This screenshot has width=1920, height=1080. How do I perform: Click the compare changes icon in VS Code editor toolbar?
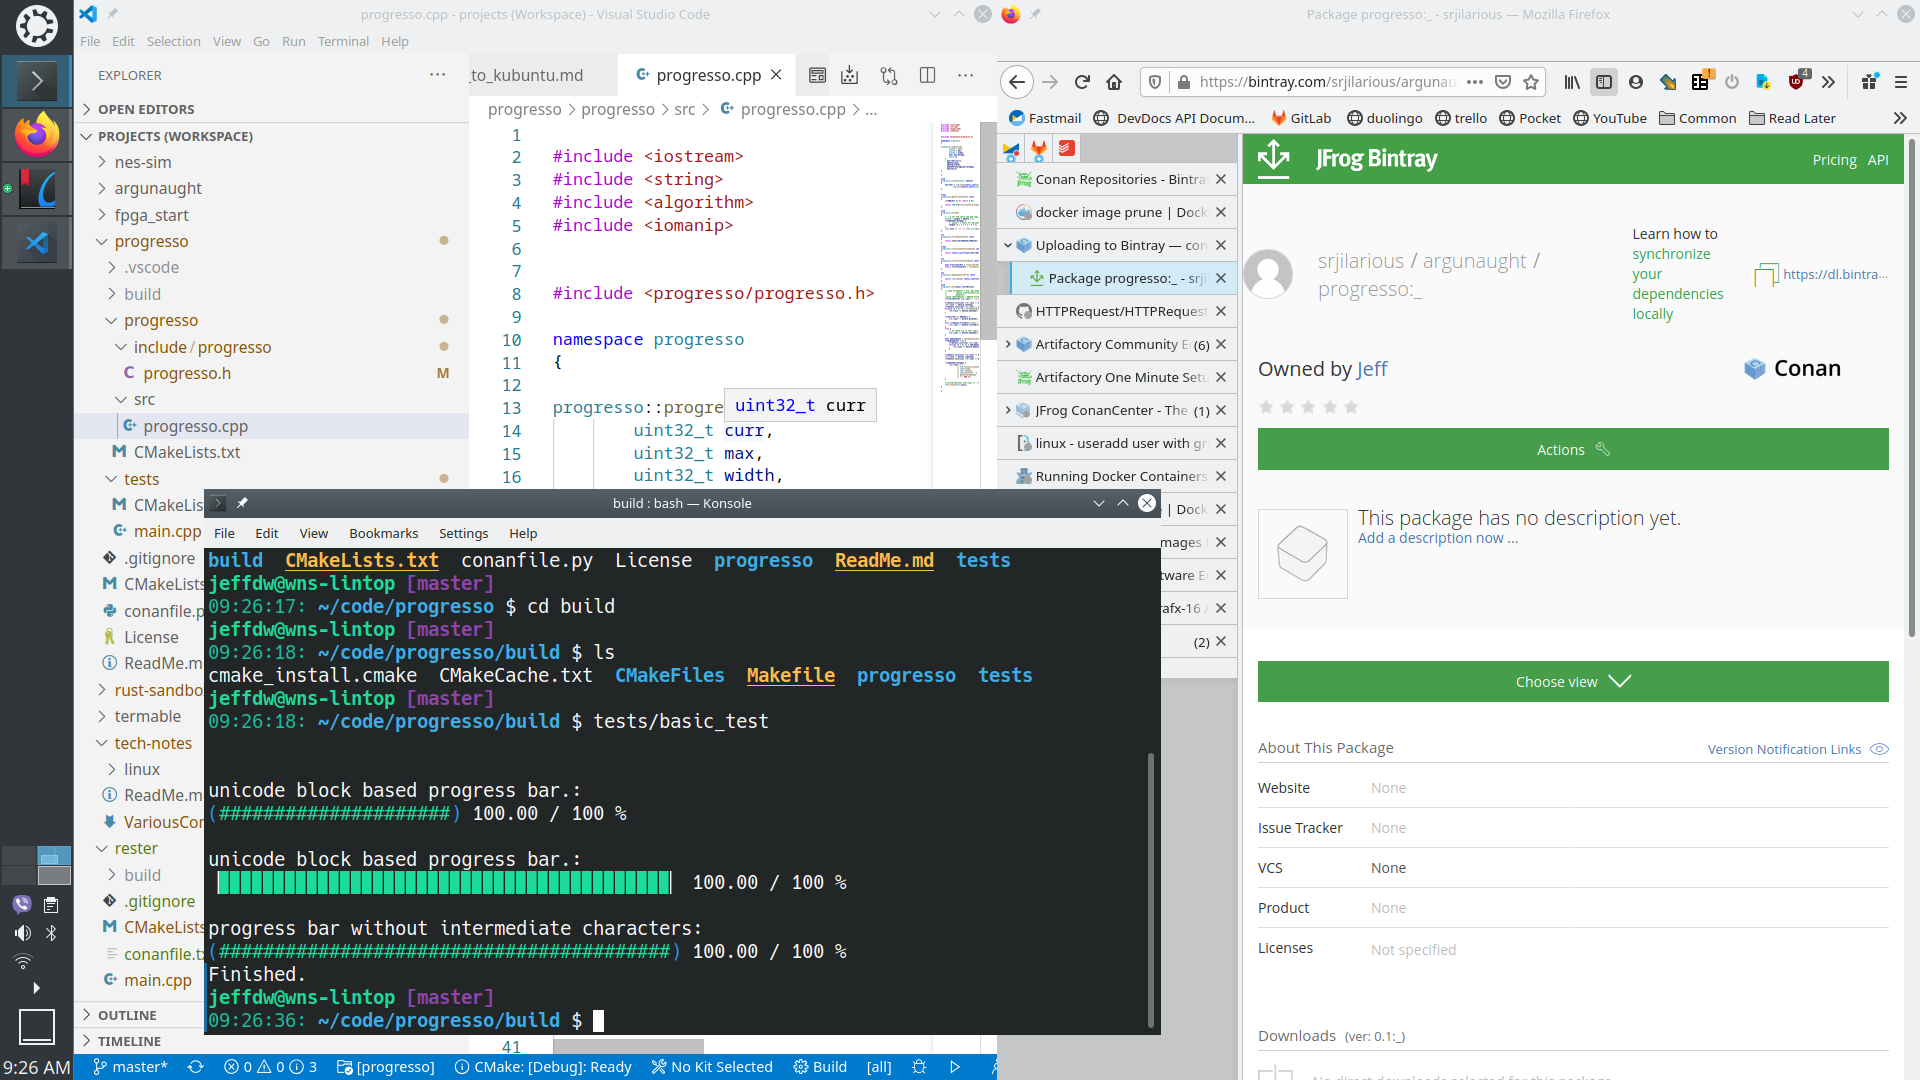889,75
